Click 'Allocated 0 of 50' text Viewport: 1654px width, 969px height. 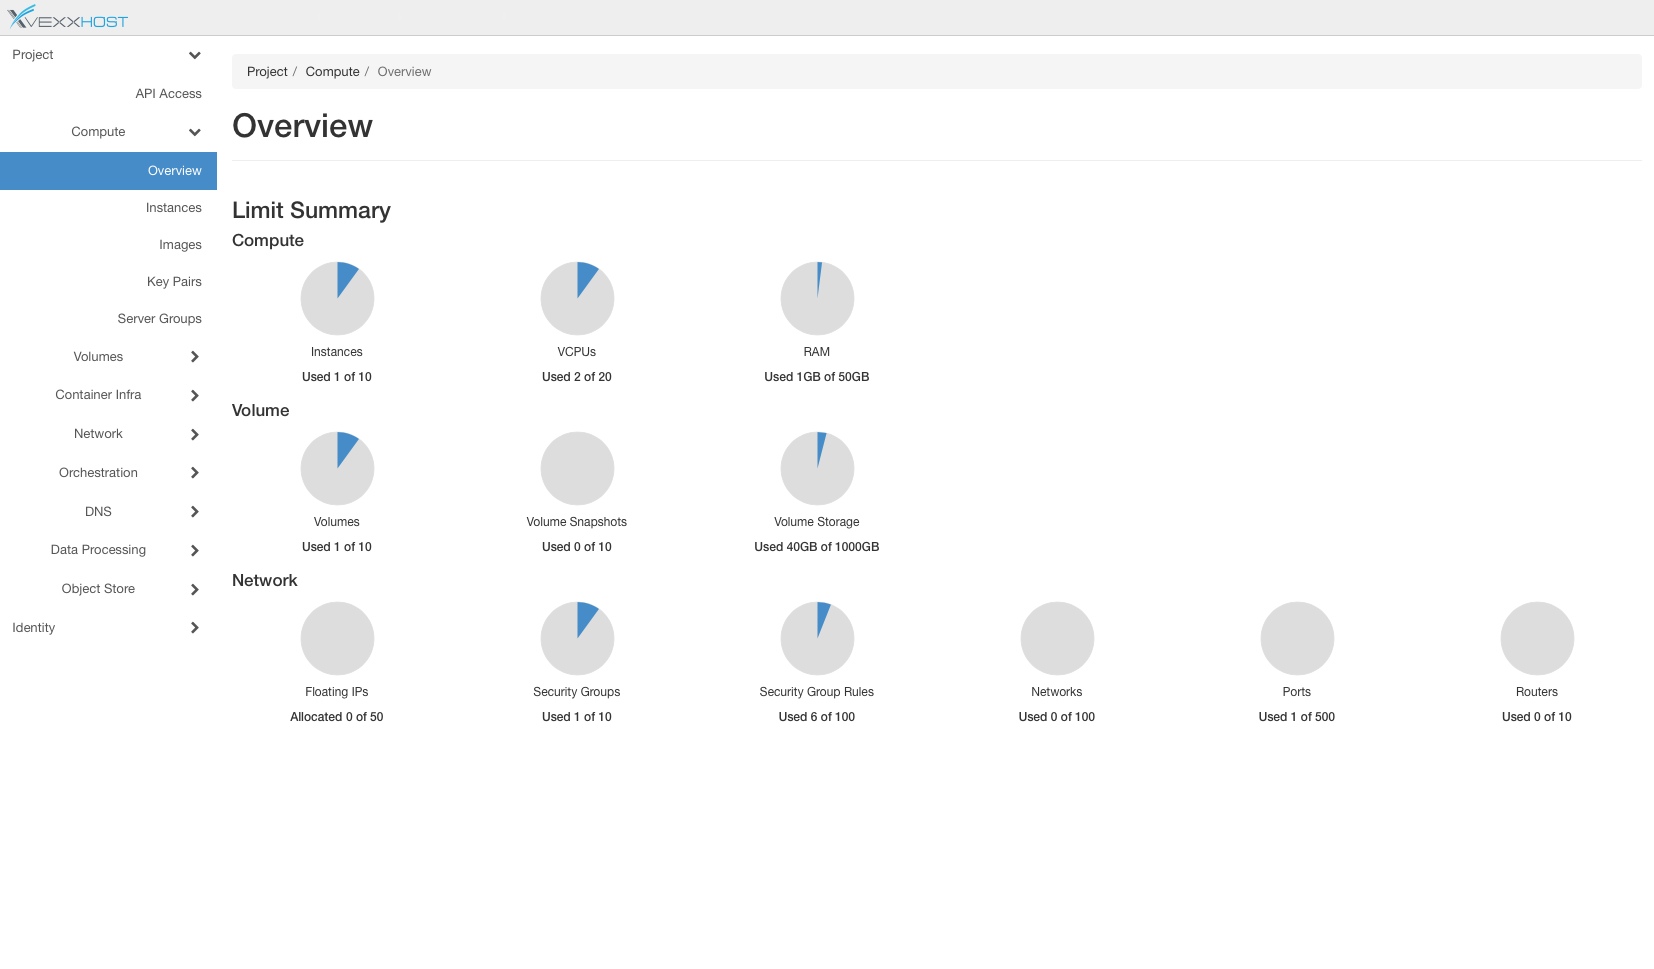[x=337, y=717]
